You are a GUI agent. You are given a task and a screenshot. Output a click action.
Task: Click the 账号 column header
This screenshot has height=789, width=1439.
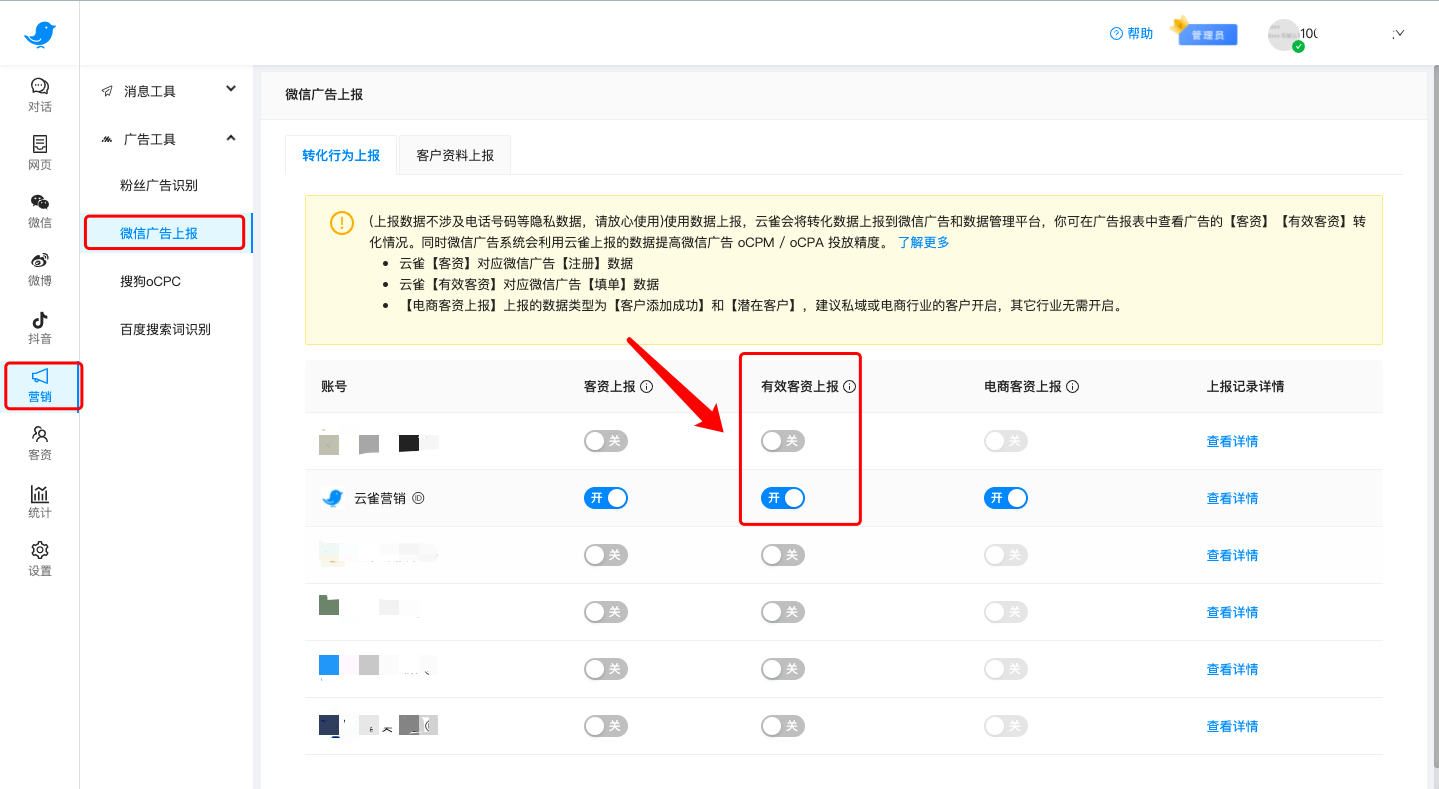point(334,386)
